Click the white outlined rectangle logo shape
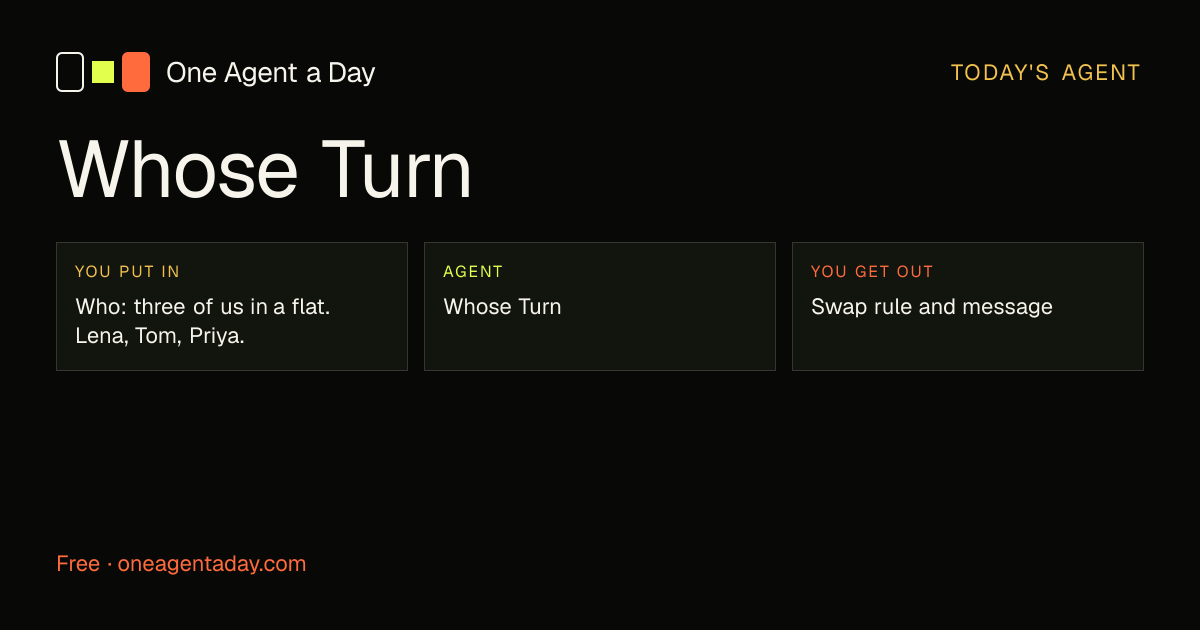The height and width of the screenshot is (630, 1200). tap(70, 72)
